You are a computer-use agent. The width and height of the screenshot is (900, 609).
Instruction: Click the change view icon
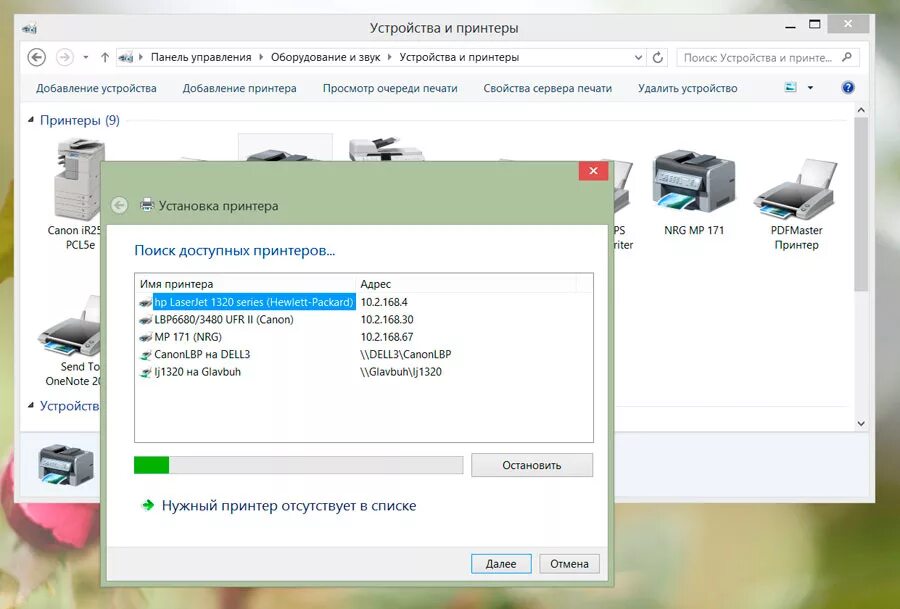click(791, 87)
